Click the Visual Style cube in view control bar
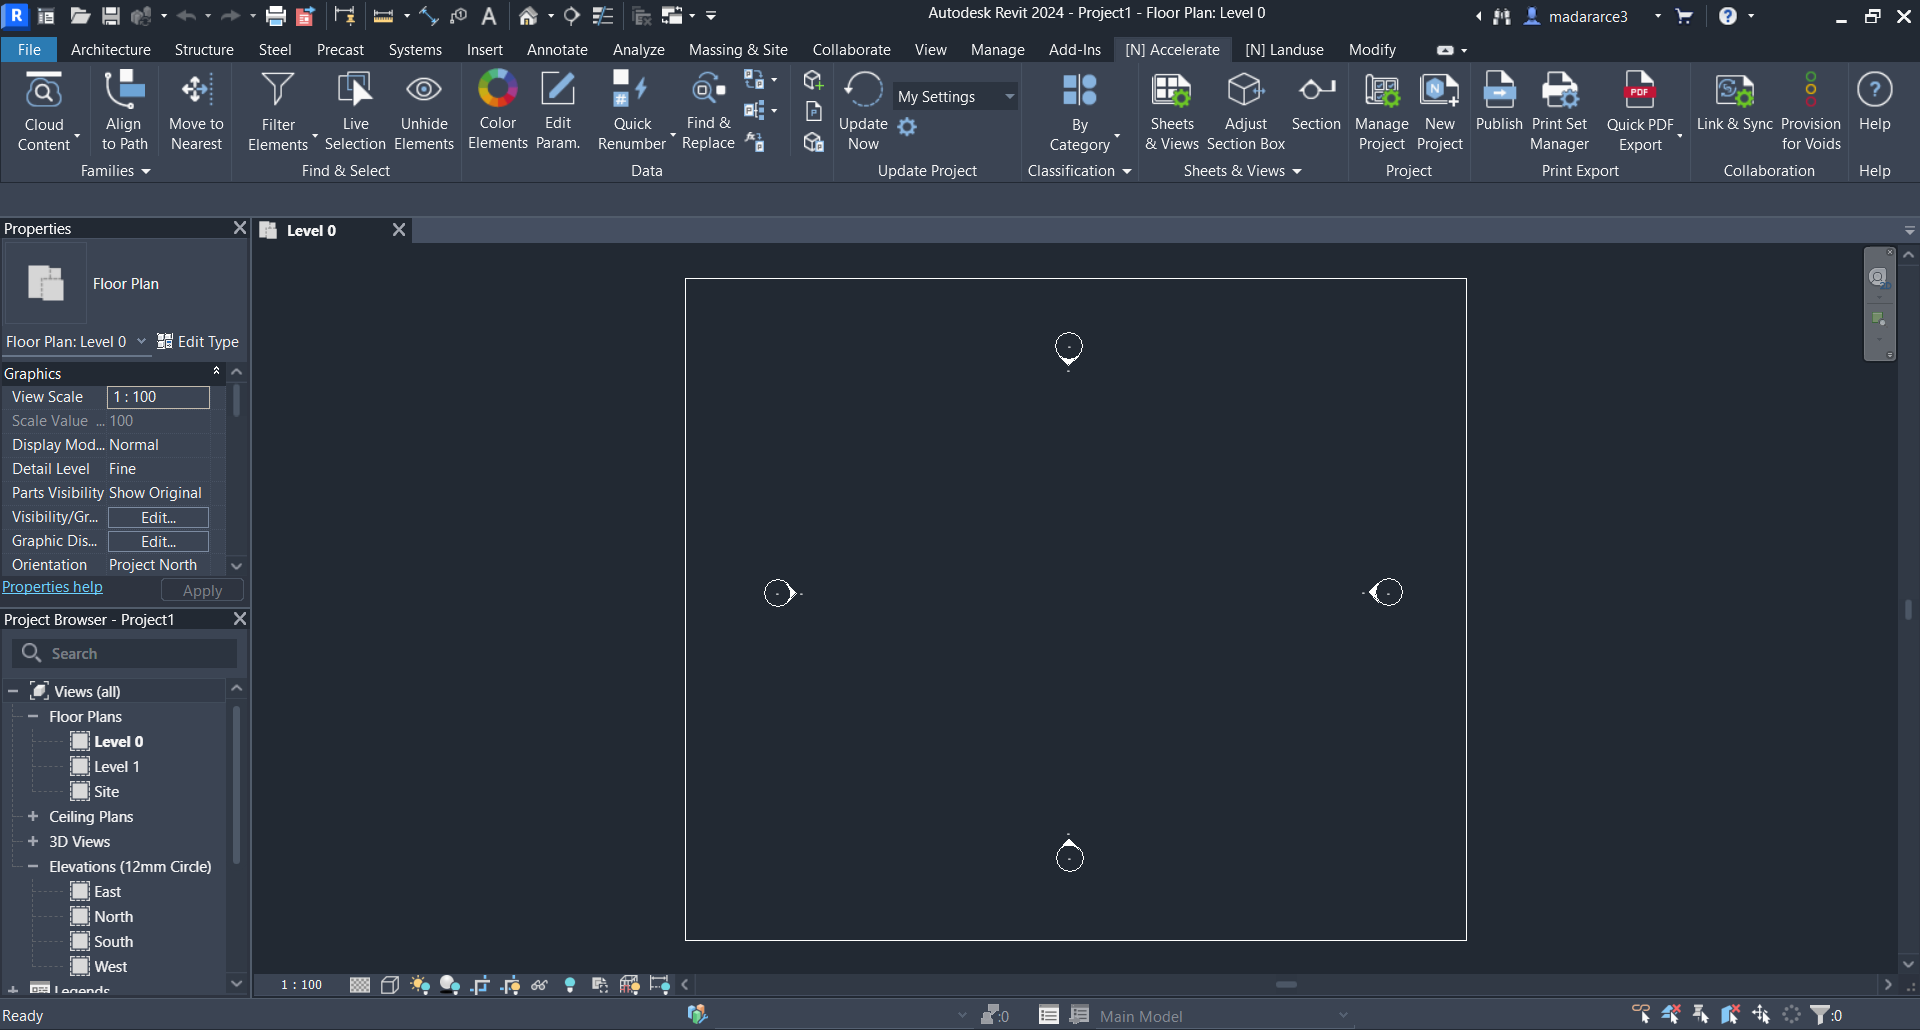Screen dimensions: 1920x1030 [x=390, y=985]
